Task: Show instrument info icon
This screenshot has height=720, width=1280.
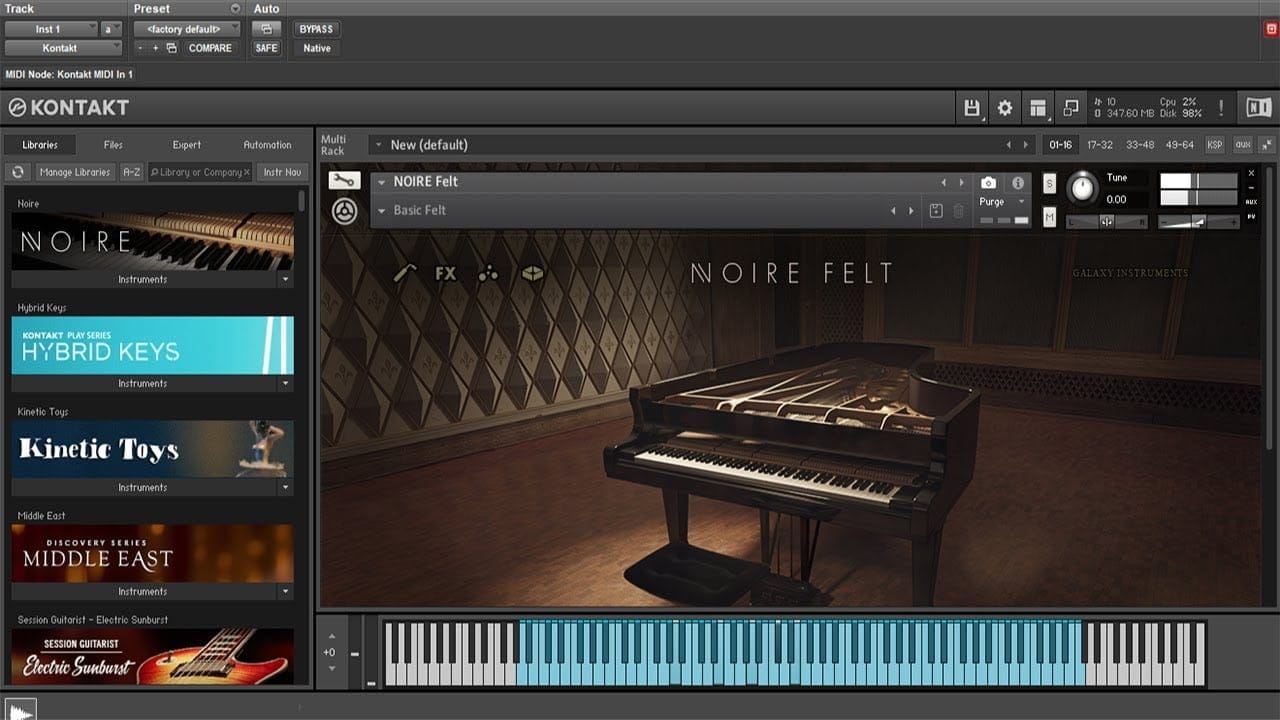Action: click(x=1018, y=183)
